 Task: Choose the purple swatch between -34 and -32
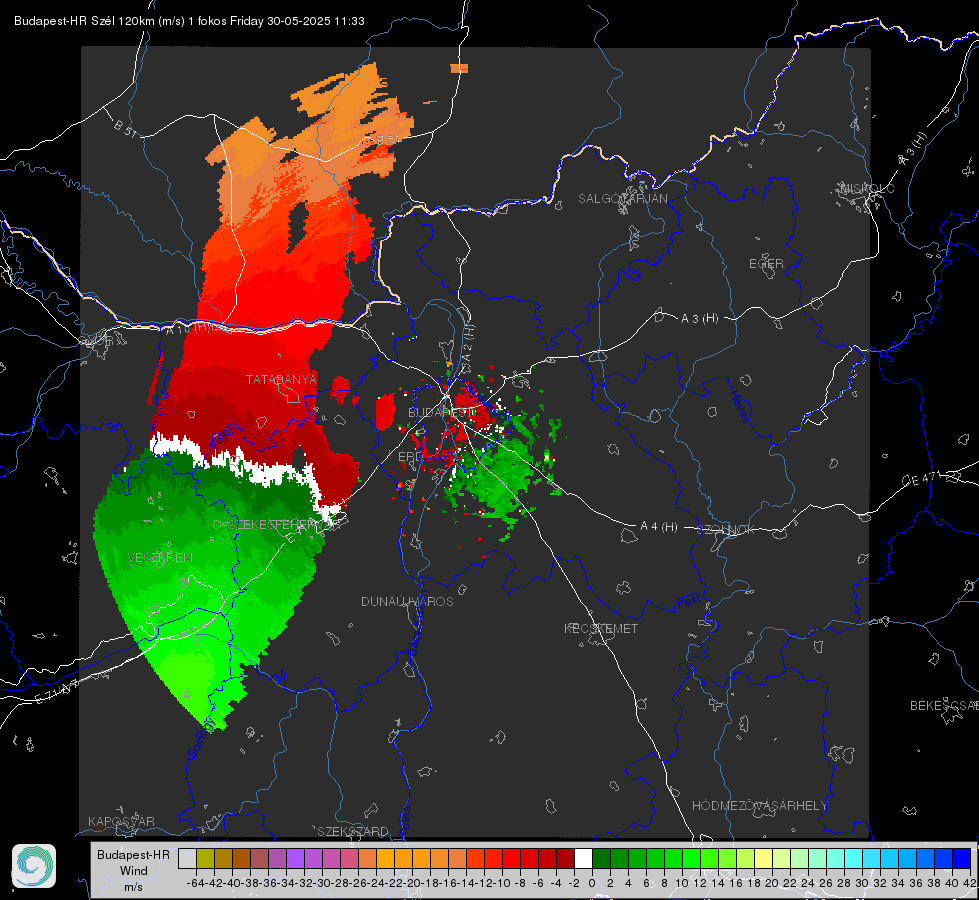[295, 858]
